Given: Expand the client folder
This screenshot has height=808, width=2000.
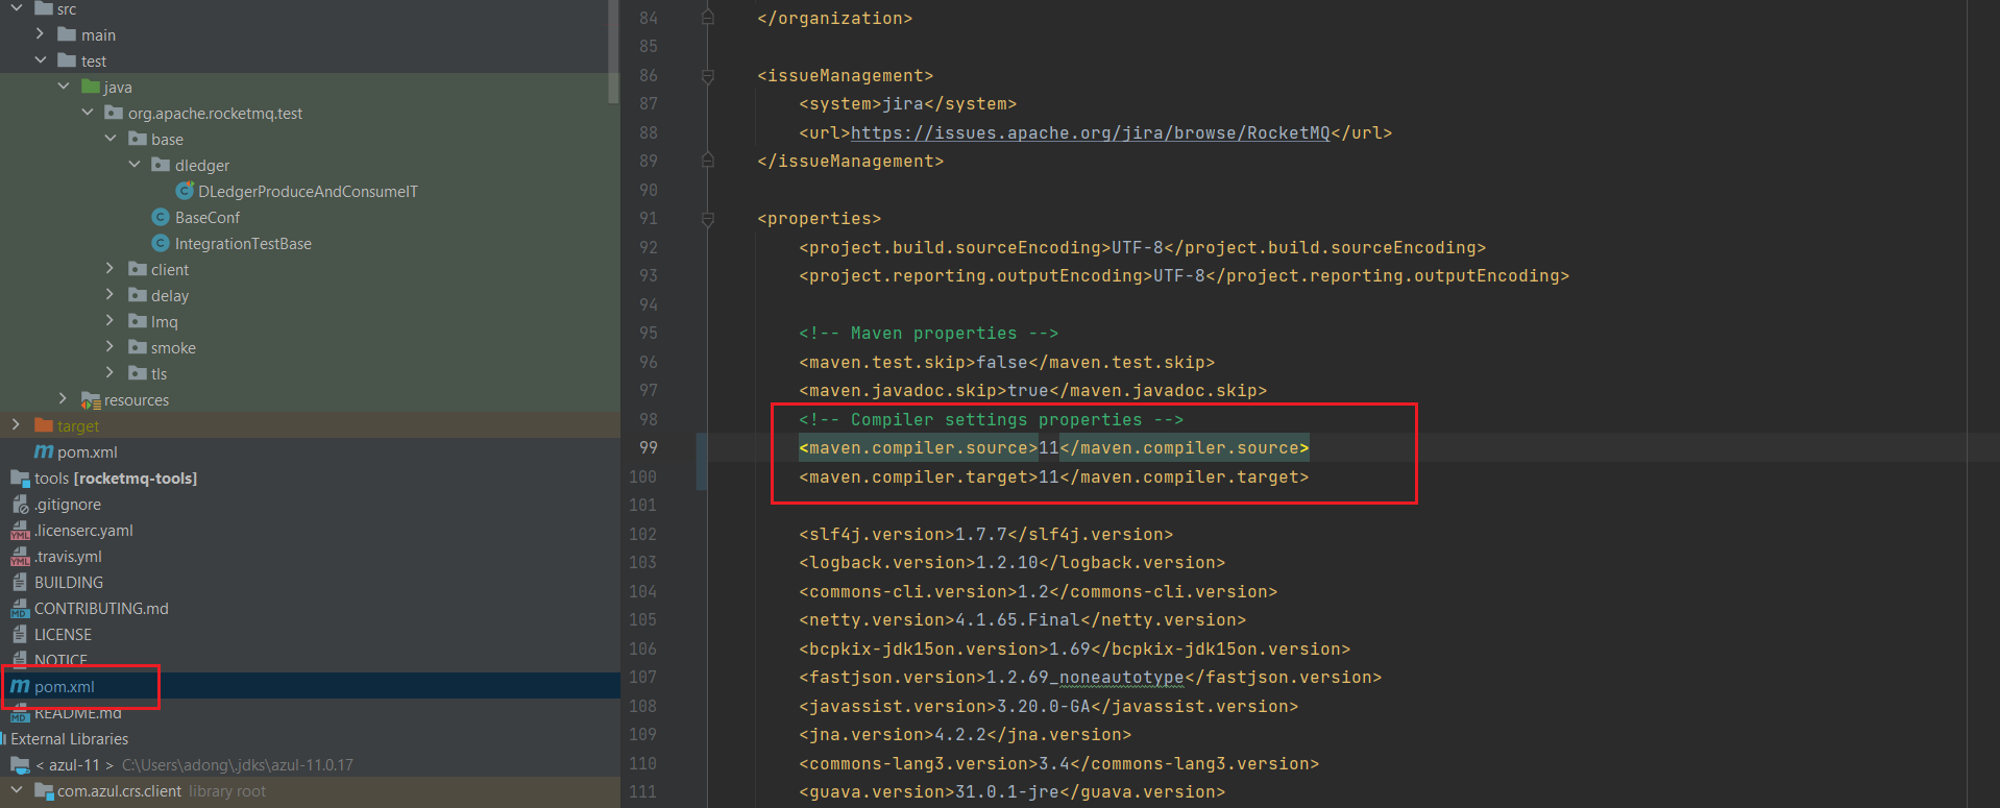Looking at the screenshot, I should point(110,269).
